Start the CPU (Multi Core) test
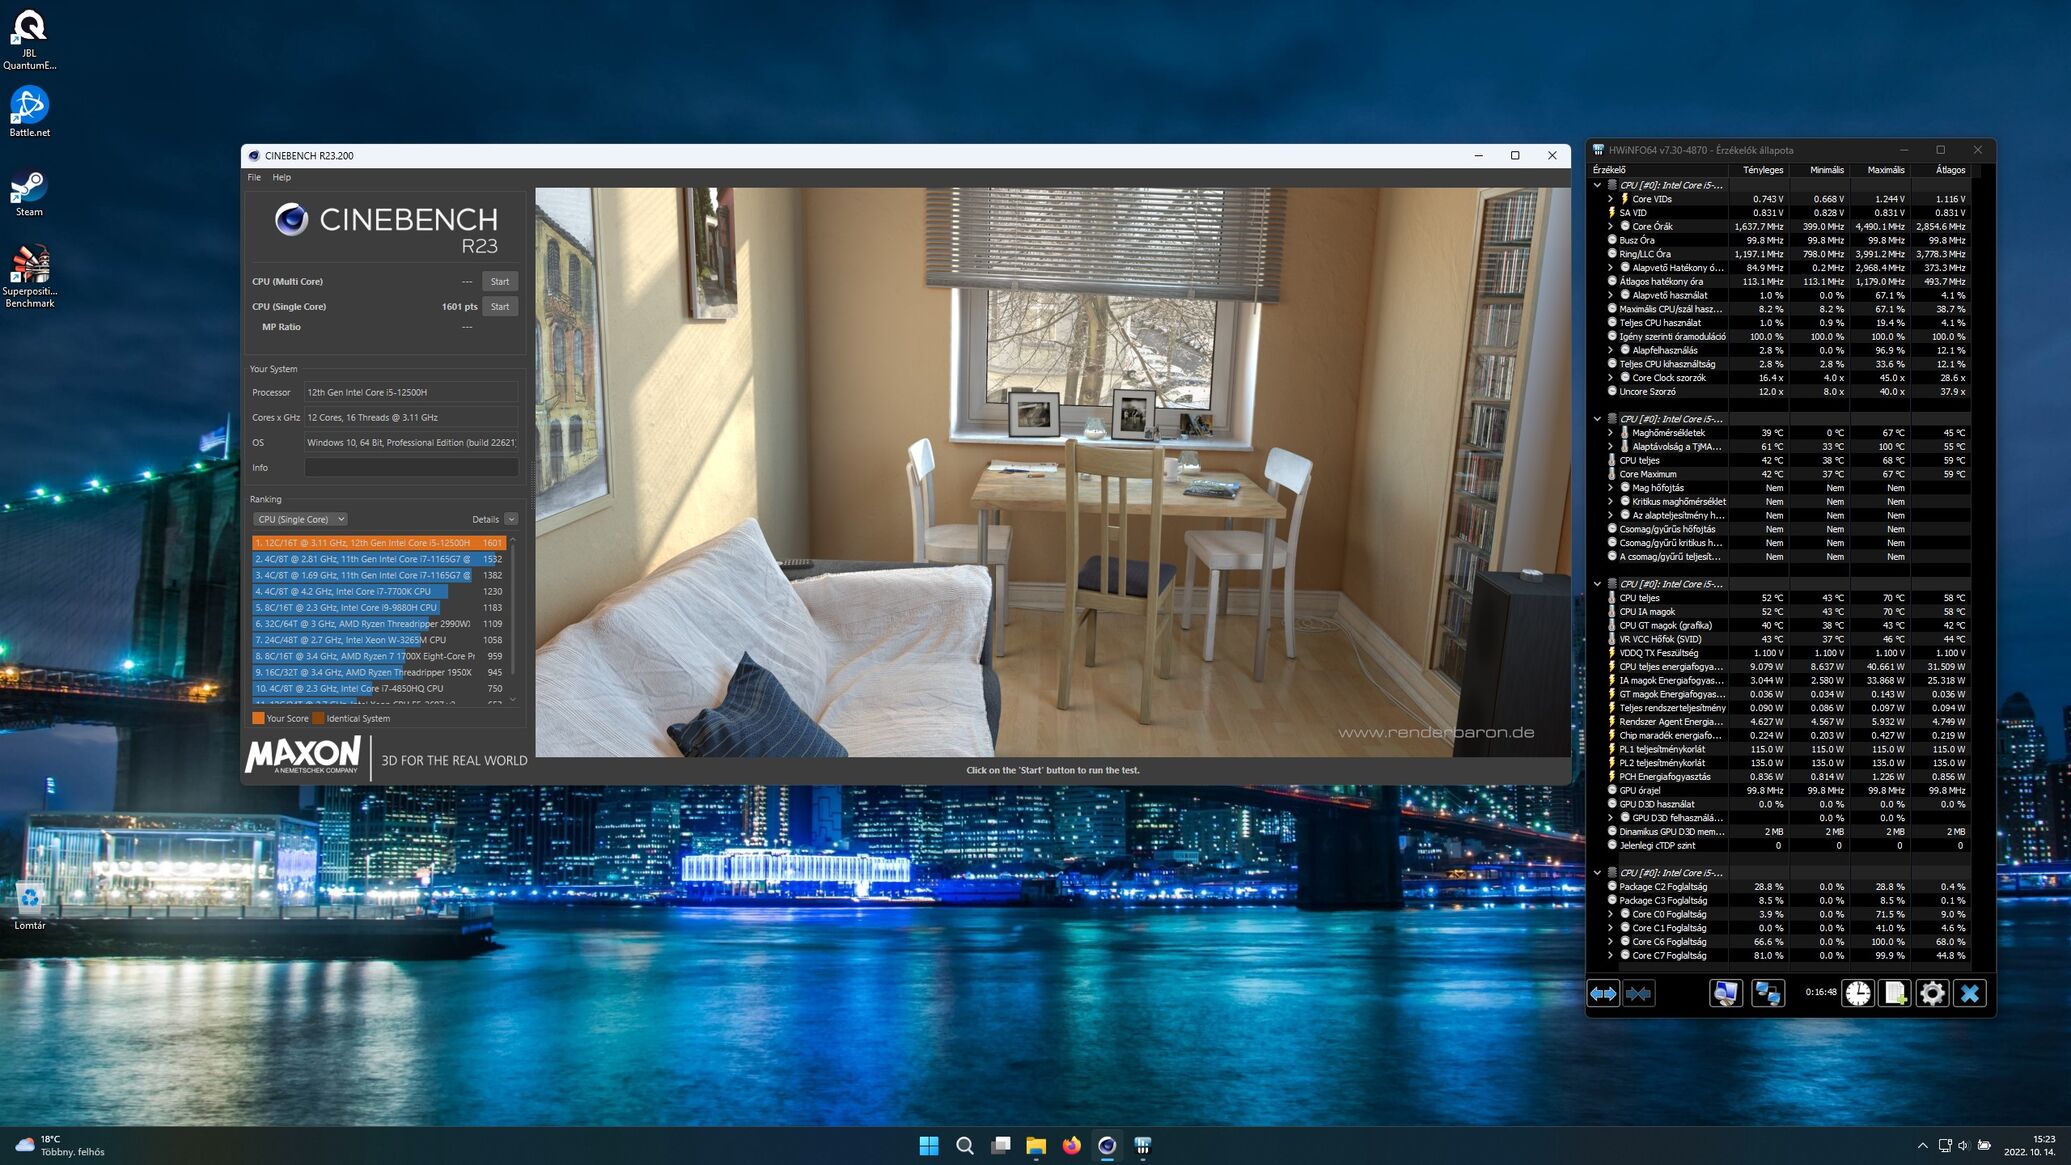The height and width of the screenshot is (1165, 2071). coord(500,281)
